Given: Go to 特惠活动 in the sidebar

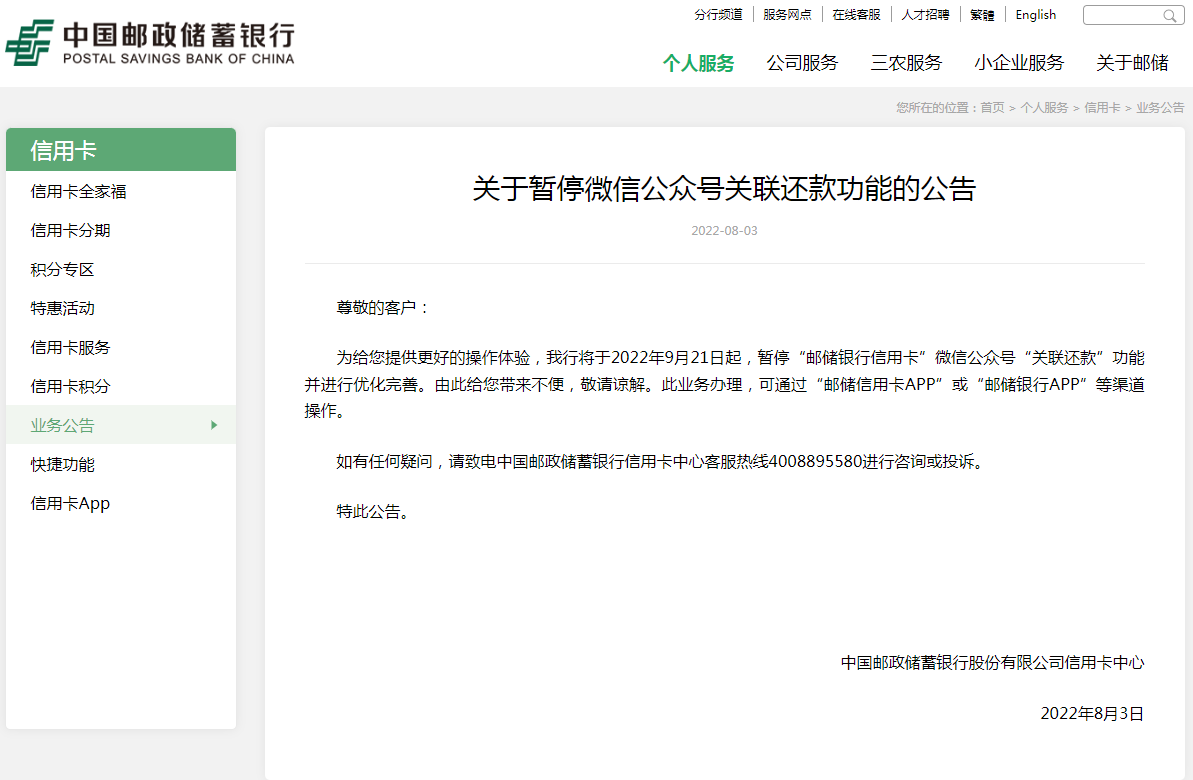Looking at the screenshot, I should [x=63, y=309].
